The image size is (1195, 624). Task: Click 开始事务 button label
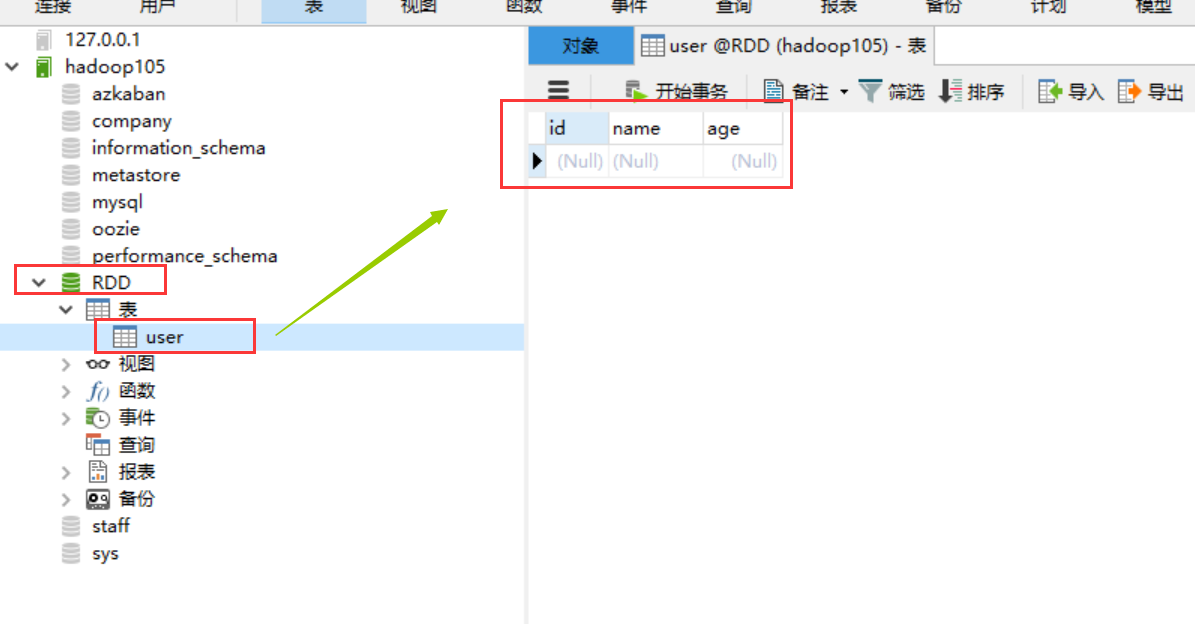[x=691, y=92]
